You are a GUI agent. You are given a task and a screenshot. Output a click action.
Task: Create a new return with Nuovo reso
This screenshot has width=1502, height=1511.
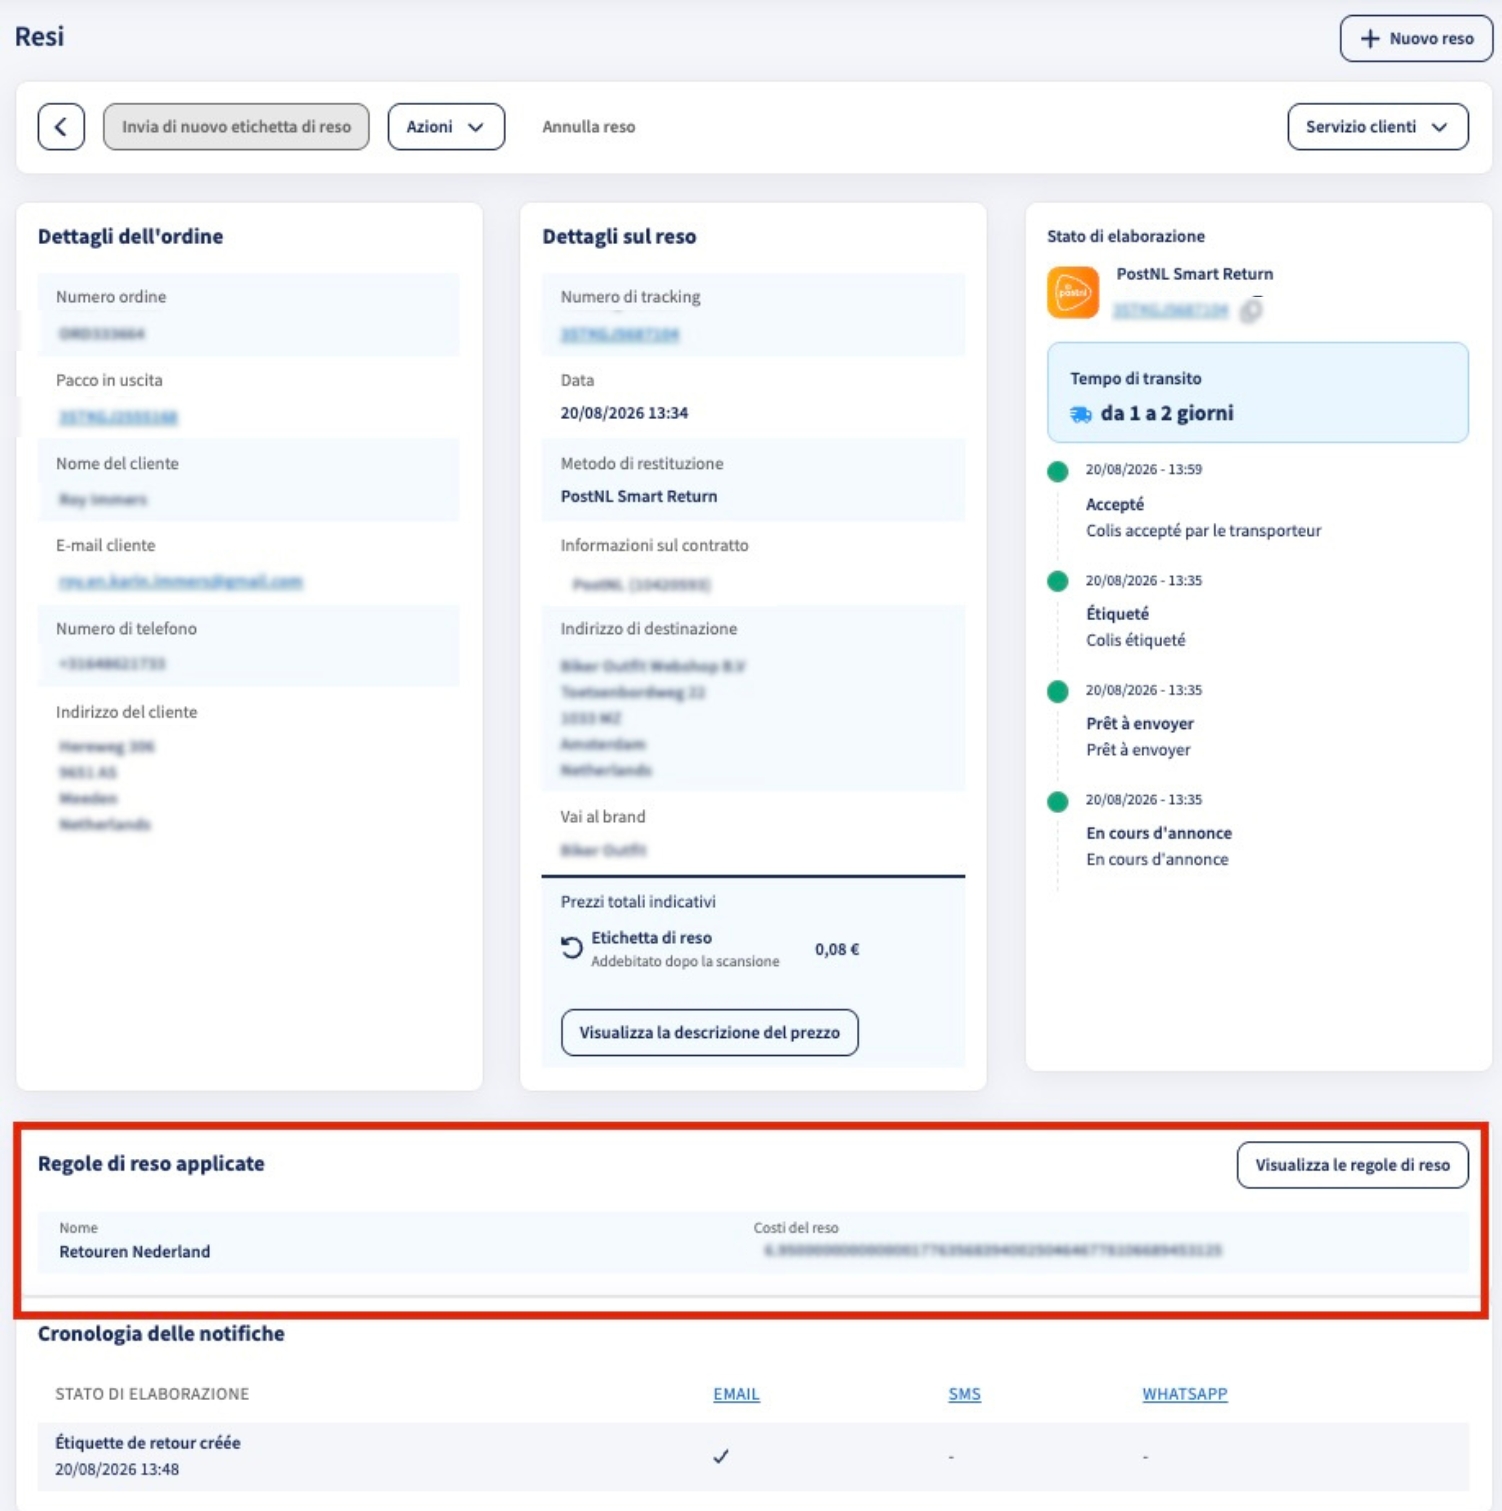click(x=1417, y=39)
